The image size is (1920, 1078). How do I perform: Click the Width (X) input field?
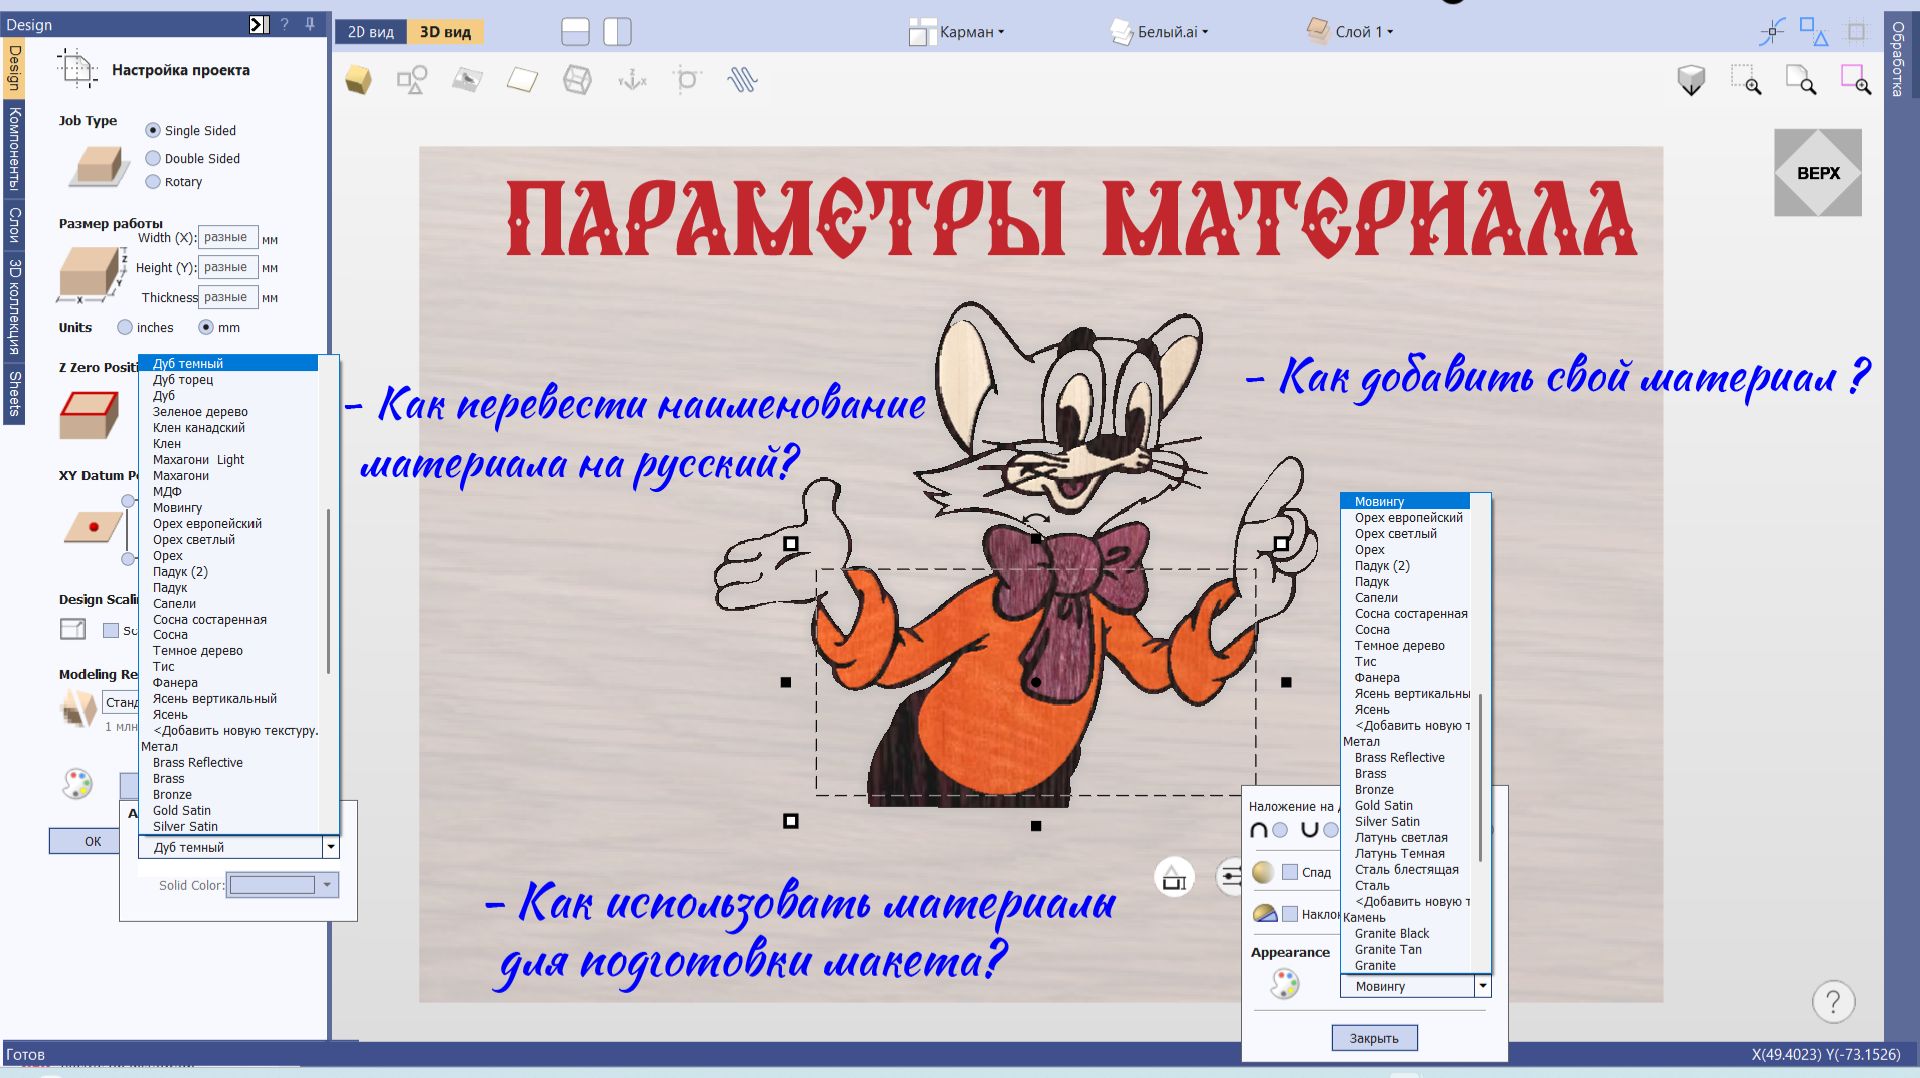tap(228, 237)
